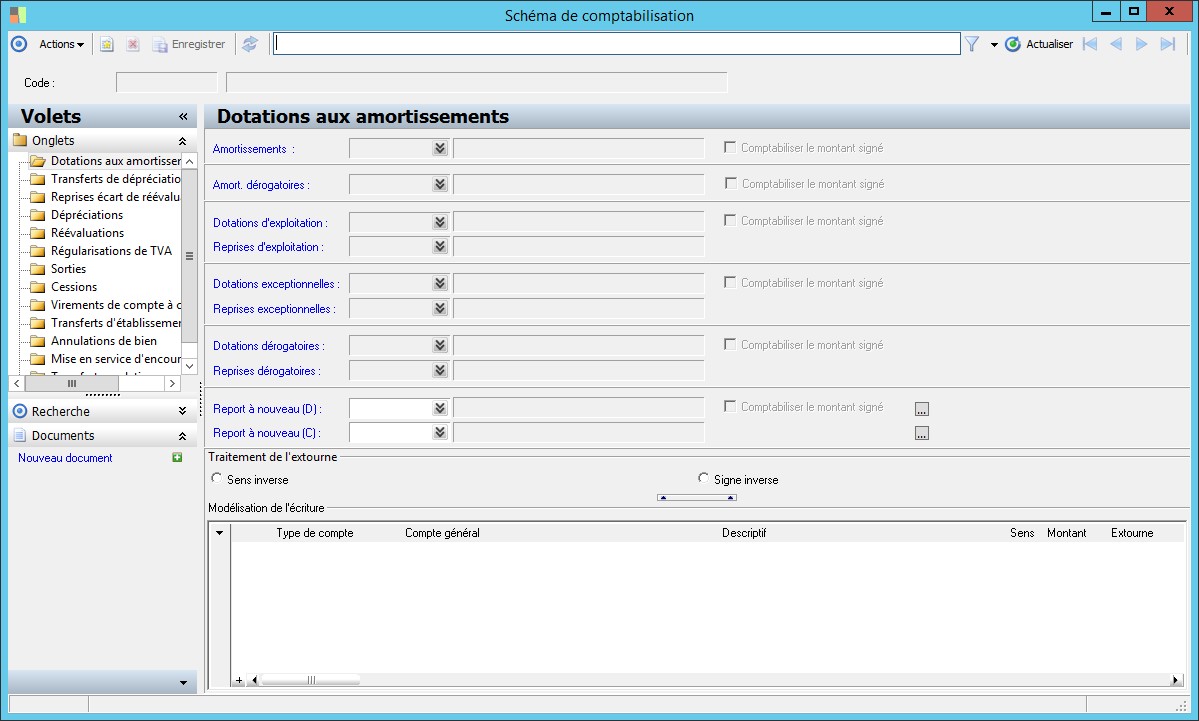The width and height of the screenshot is (1199, 721).
Task: Collapse the Documents section
Action: pos(182,436)
